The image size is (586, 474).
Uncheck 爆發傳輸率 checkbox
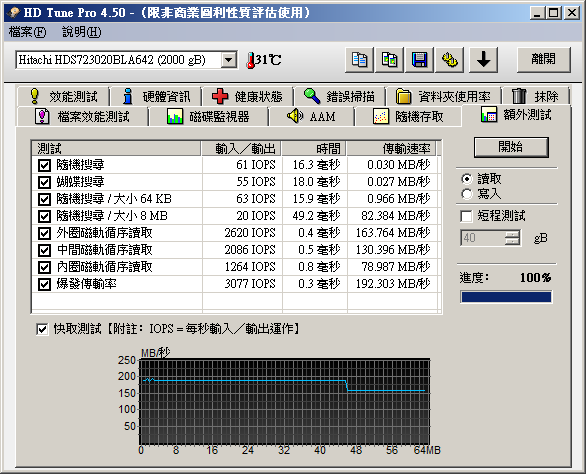[x=44, y=284]
